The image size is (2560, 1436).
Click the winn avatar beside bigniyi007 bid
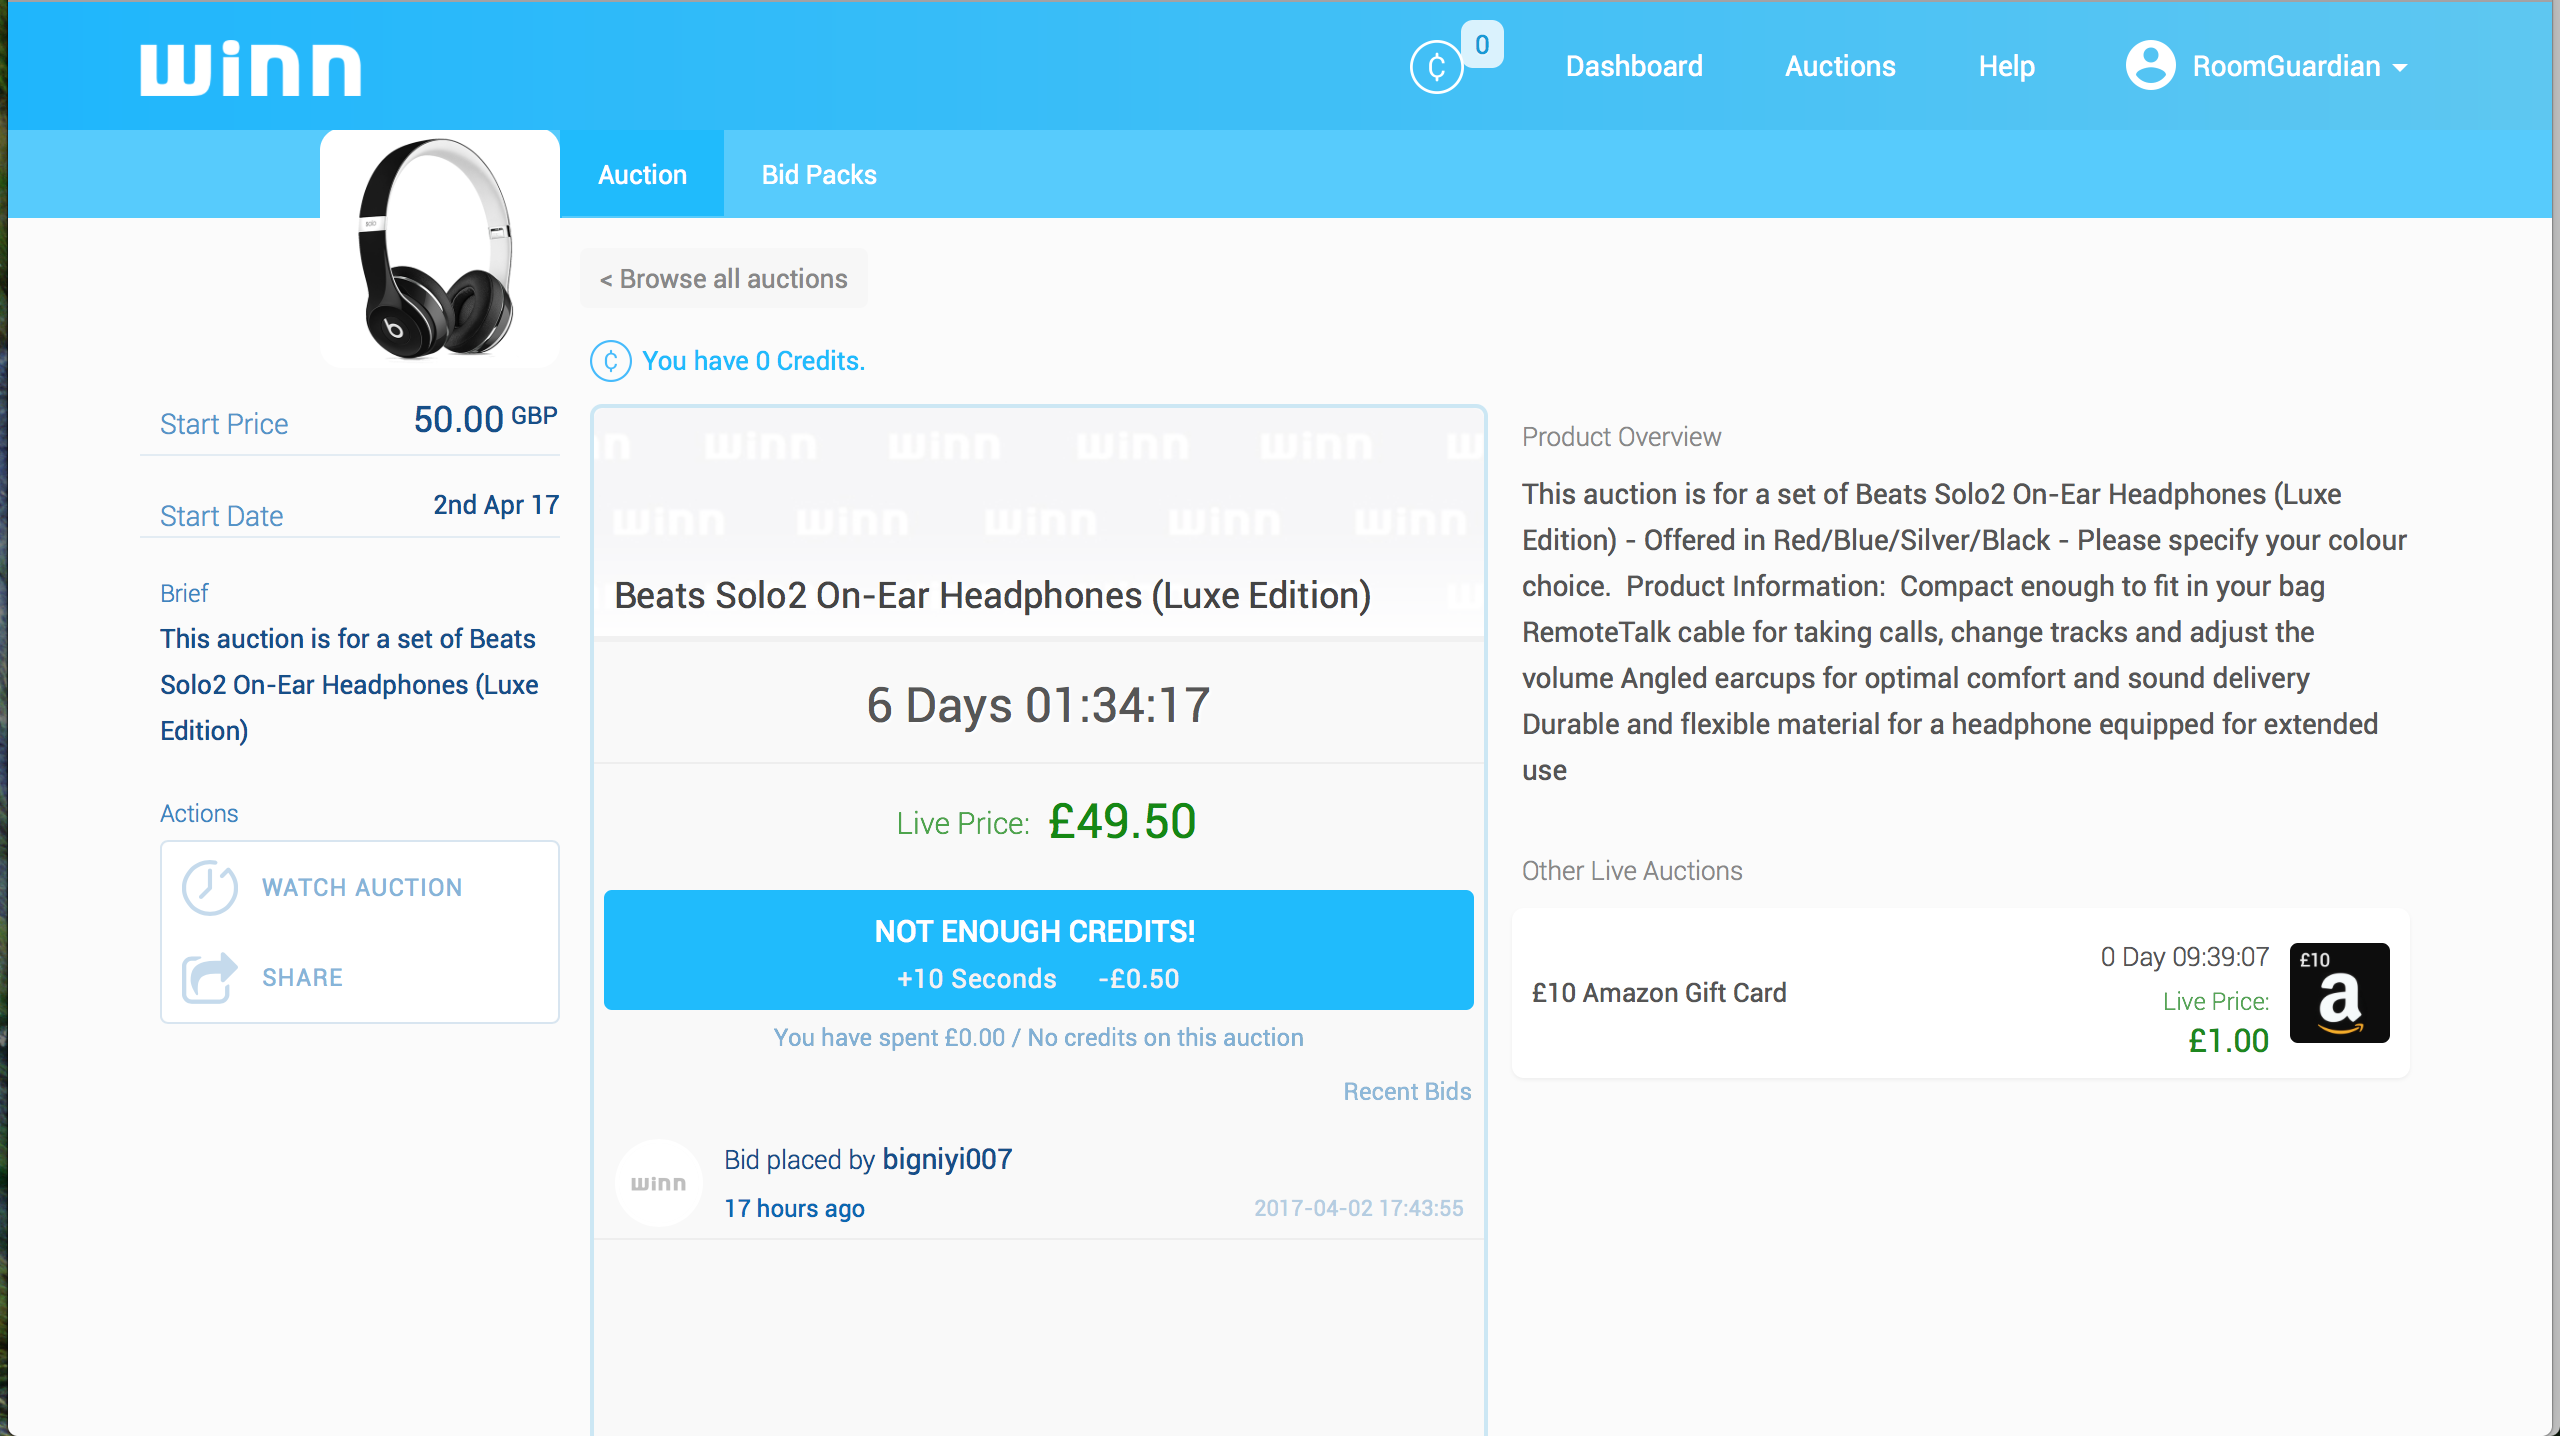(x=658, y=1183)
